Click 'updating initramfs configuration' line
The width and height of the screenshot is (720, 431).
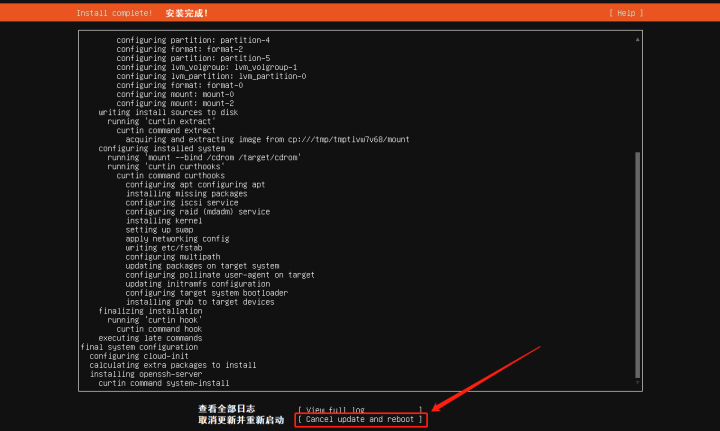pos(197,284)
